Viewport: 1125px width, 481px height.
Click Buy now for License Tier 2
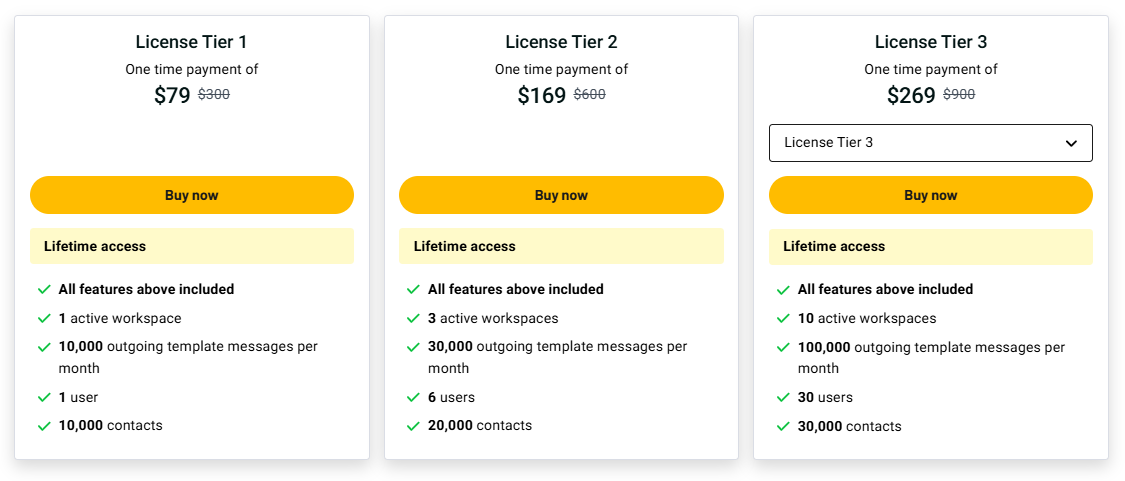coord(561,195)
